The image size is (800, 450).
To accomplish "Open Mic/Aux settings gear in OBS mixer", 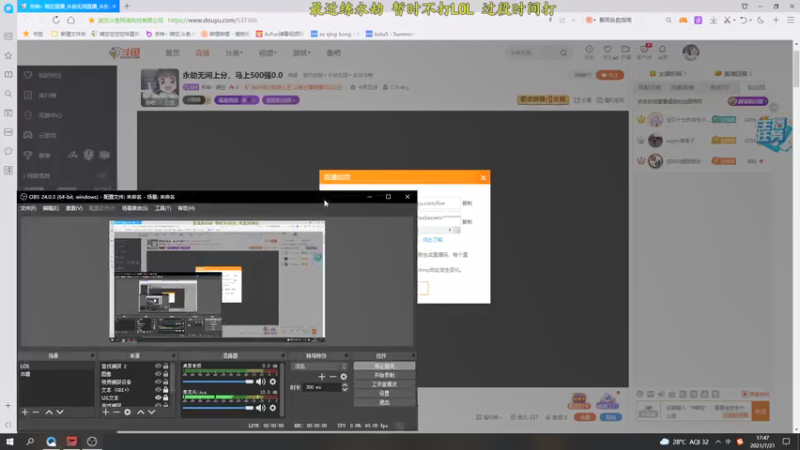I will [x=273, y=408].
